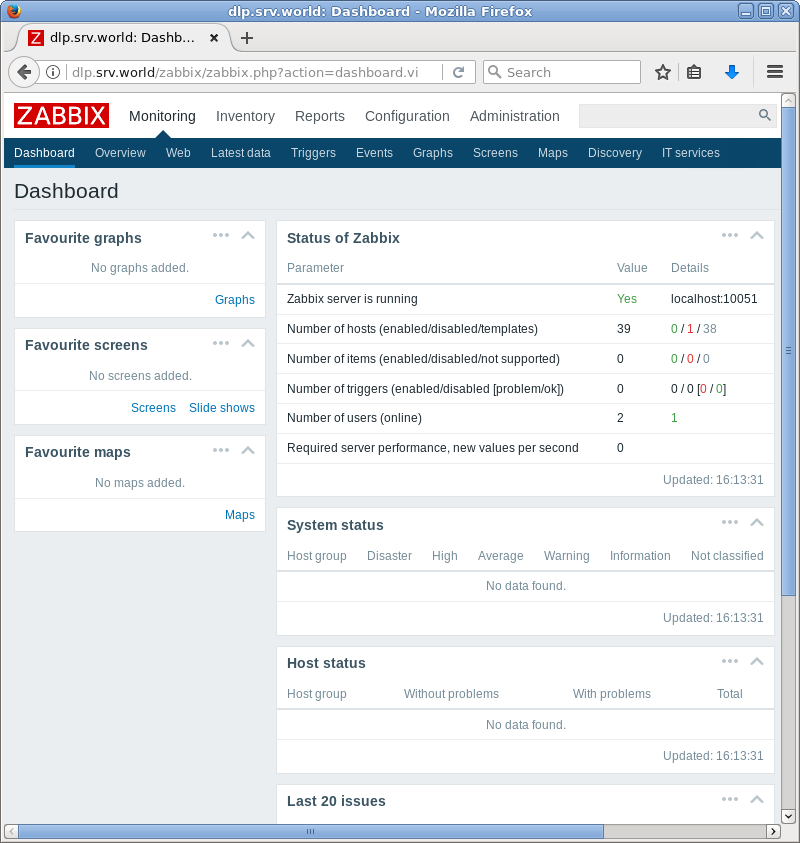Click the Zabbix favicon in the tab

(35, 38)
